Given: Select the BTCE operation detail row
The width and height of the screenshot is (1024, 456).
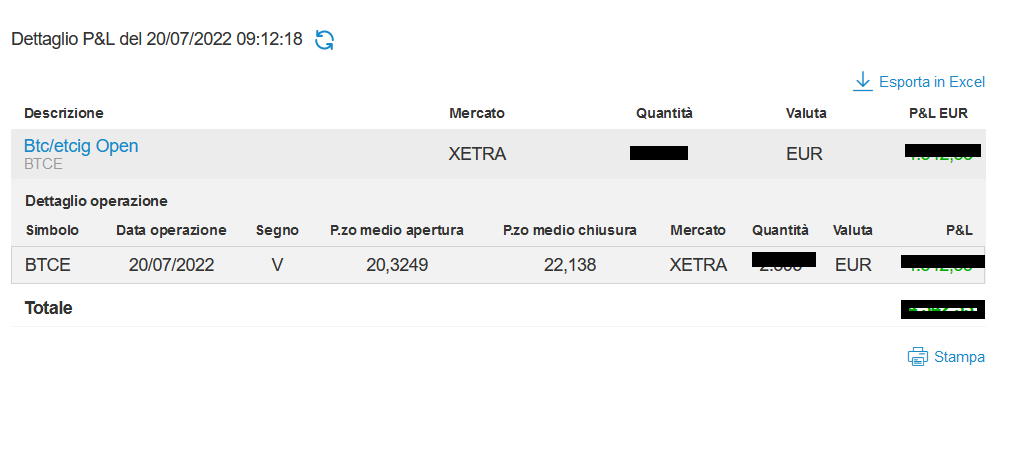Looking at the screenshot, I should coord(498,265).
